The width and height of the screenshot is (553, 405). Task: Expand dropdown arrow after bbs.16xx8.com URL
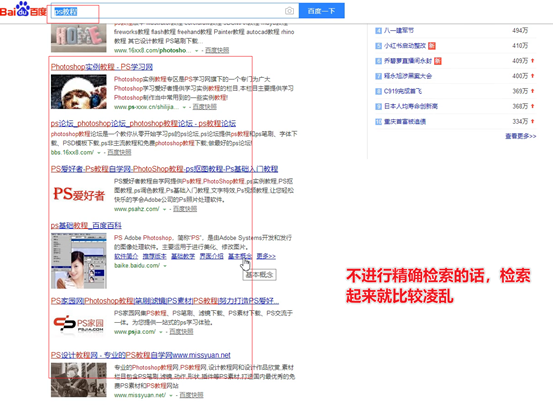[x=99, y=153]
